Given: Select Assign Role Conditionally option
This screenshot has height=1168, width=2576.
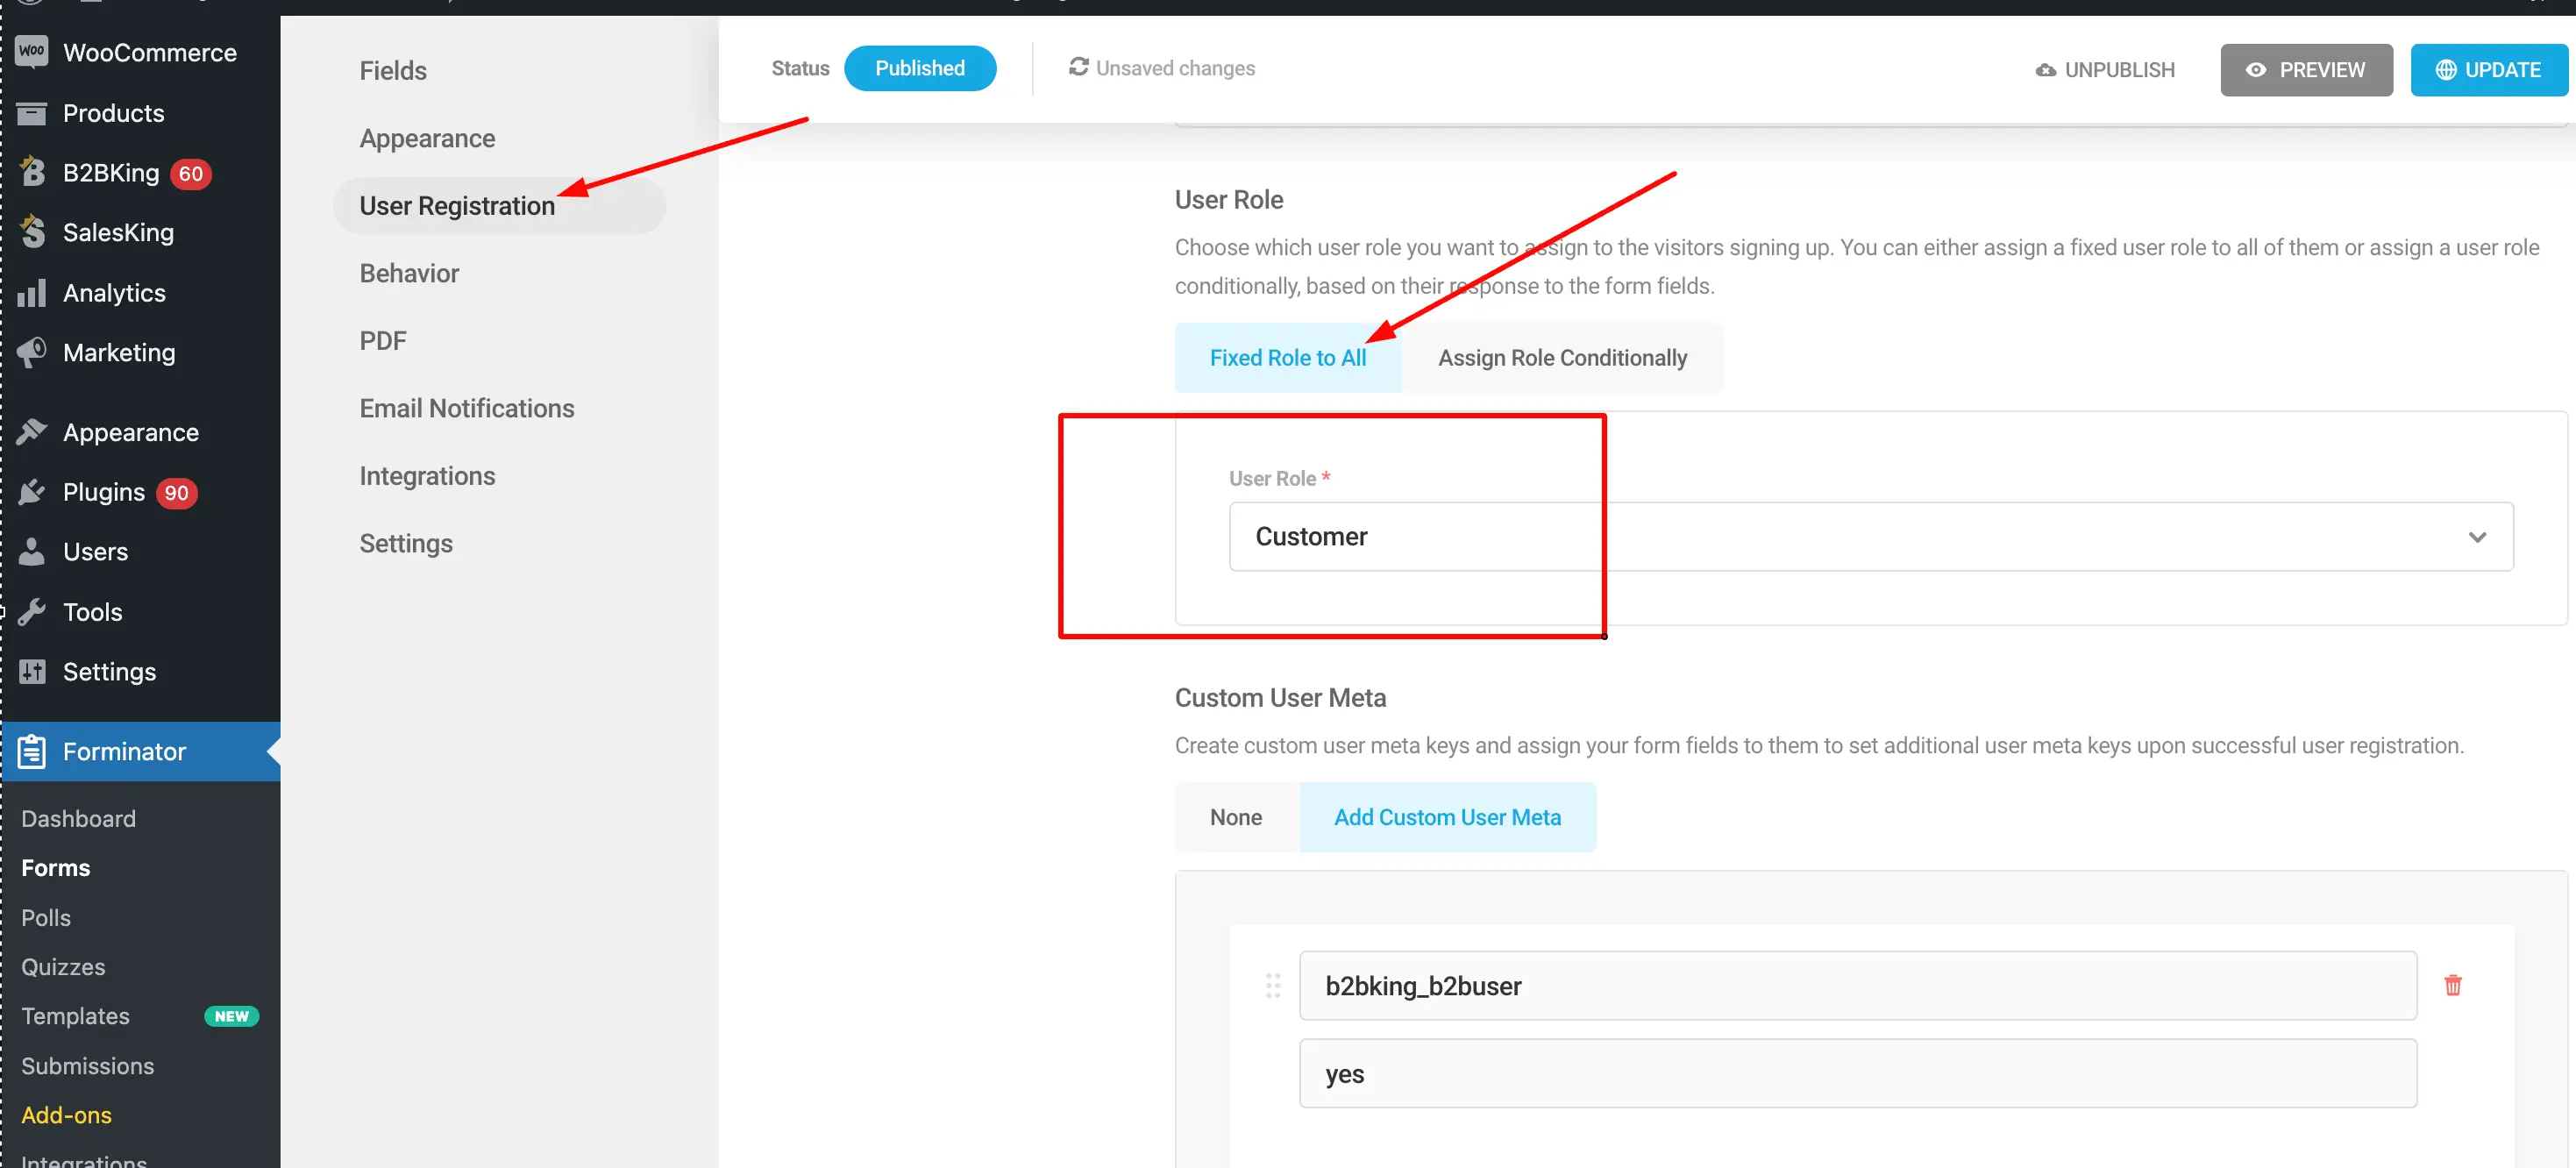Looking at the screenshot, I should pos(1561,357).
